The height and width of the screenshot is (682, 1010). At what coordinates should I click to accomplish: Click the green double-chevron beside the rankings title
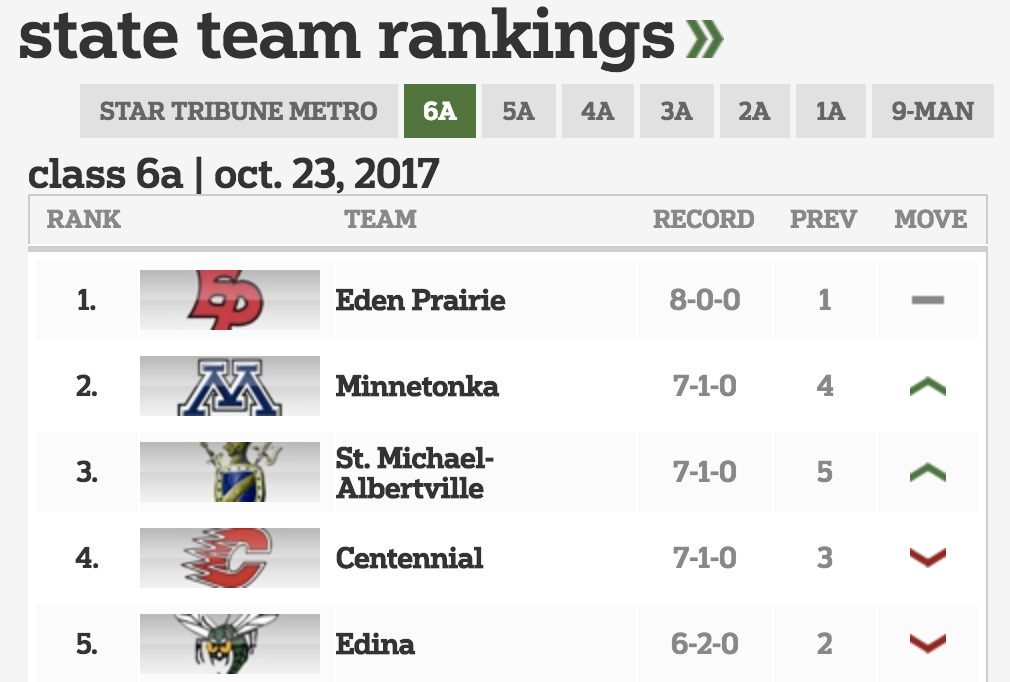705,37
